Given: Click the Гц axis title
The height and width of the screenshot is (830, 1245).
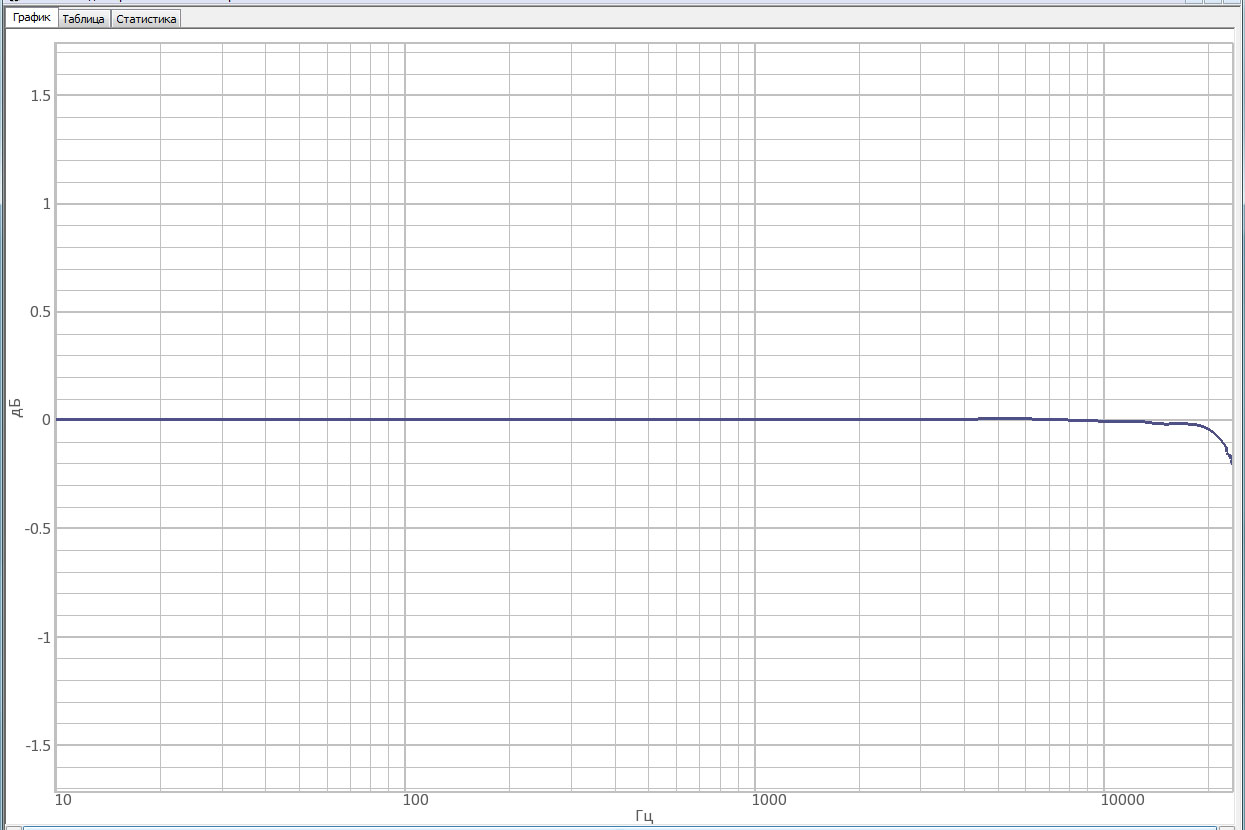Looking at the screenshot, I should (644, 817).
